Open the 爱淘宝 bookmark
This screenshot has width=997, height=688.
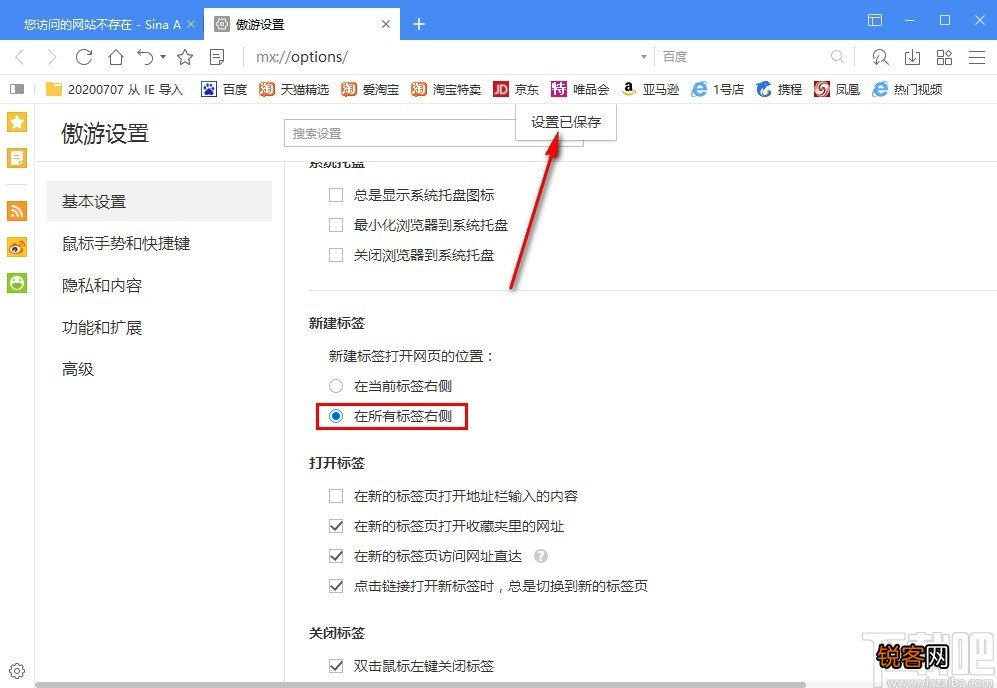pos(369,89)
